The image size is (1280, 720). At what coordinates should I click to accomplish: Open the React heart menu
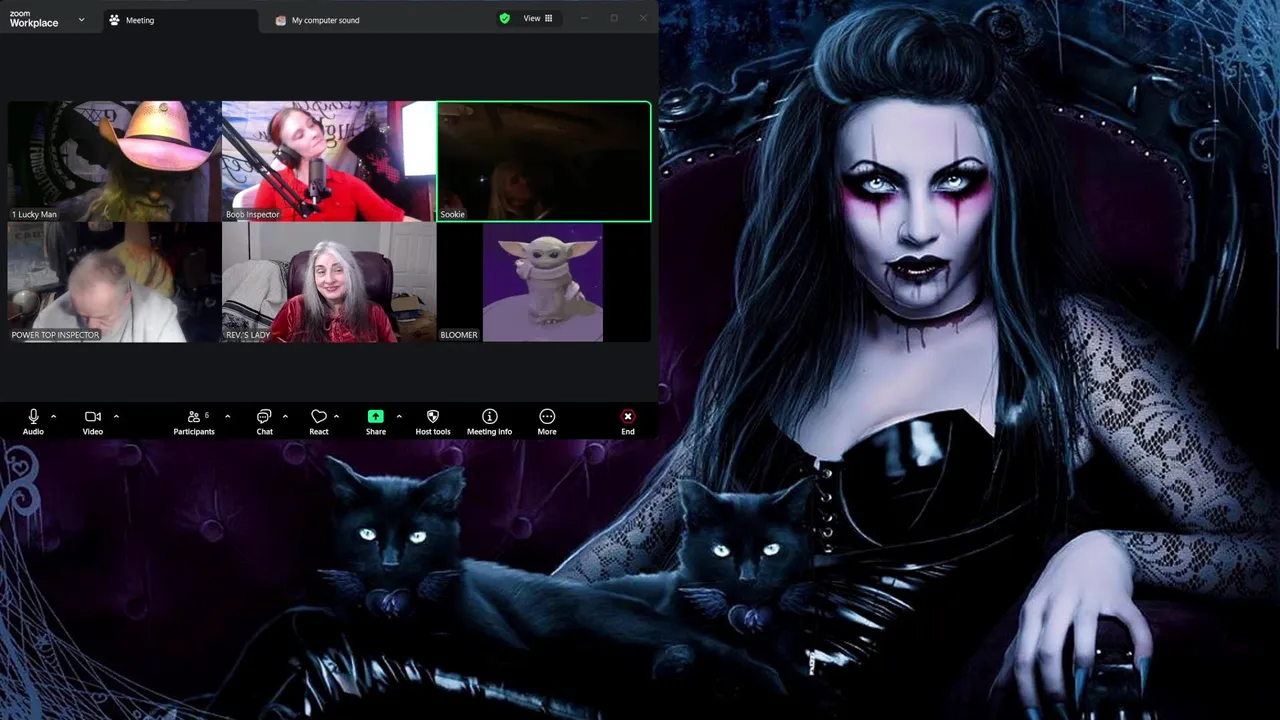point(319,421)
